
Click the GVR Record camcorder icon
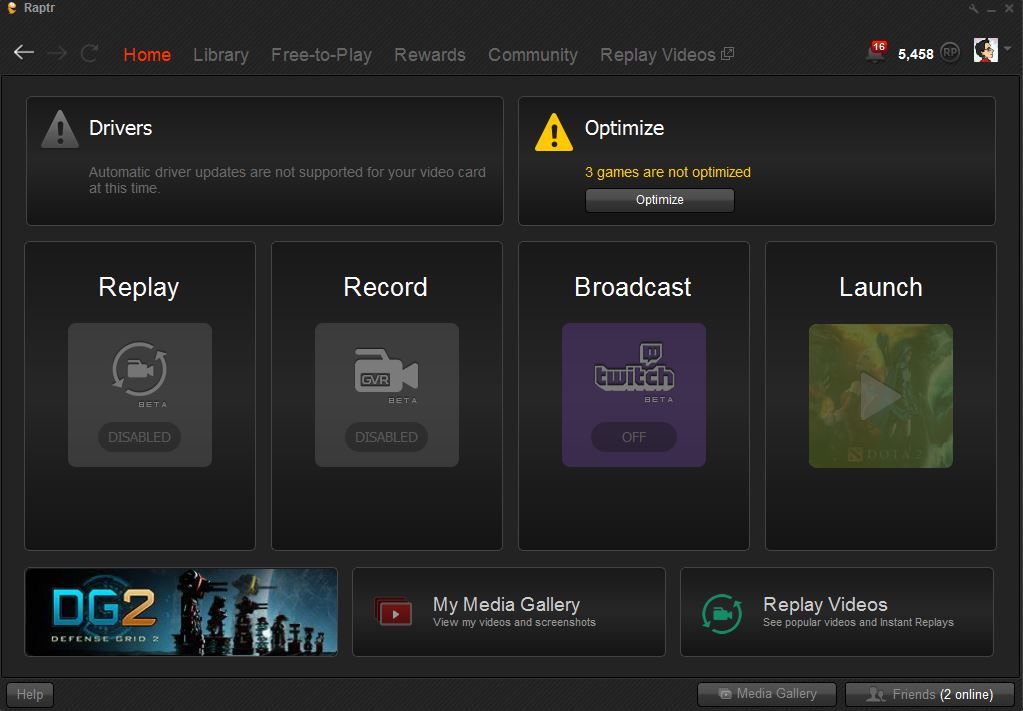coord(386,371)
